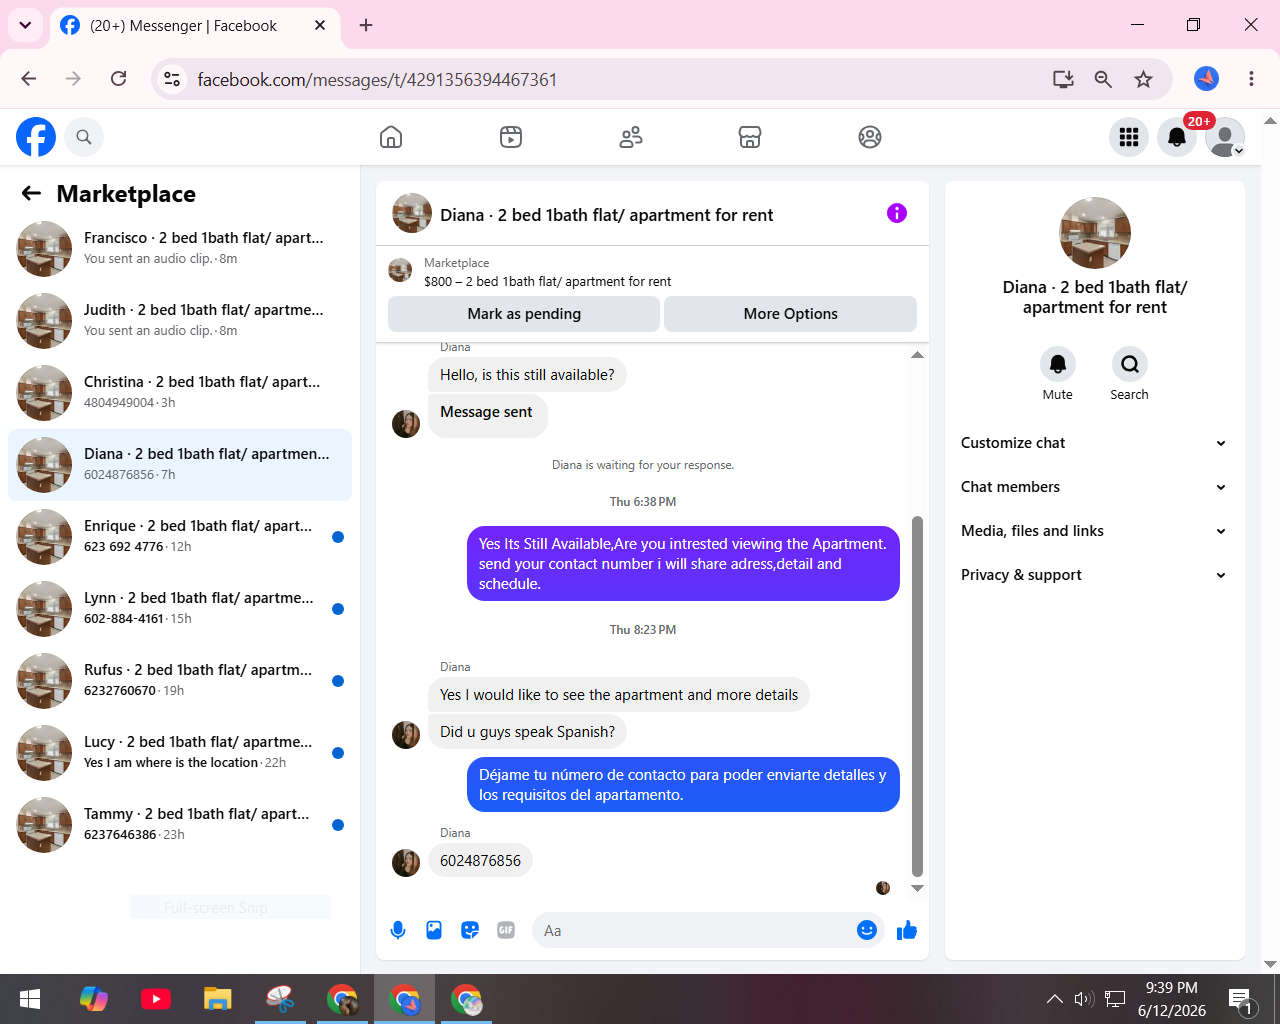Viewport: 1280px width, 1024px height.
Task: Click the Facebook search magnifier icon
Action: [x=84, y=137]
